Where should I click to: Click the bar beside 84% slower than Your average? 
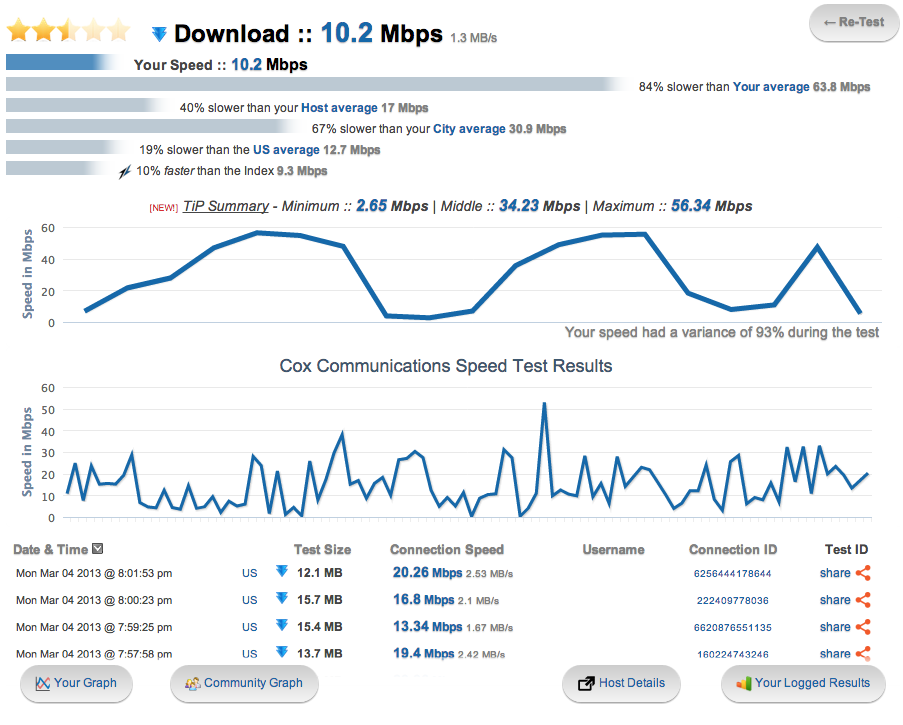(x=317, y=84)
